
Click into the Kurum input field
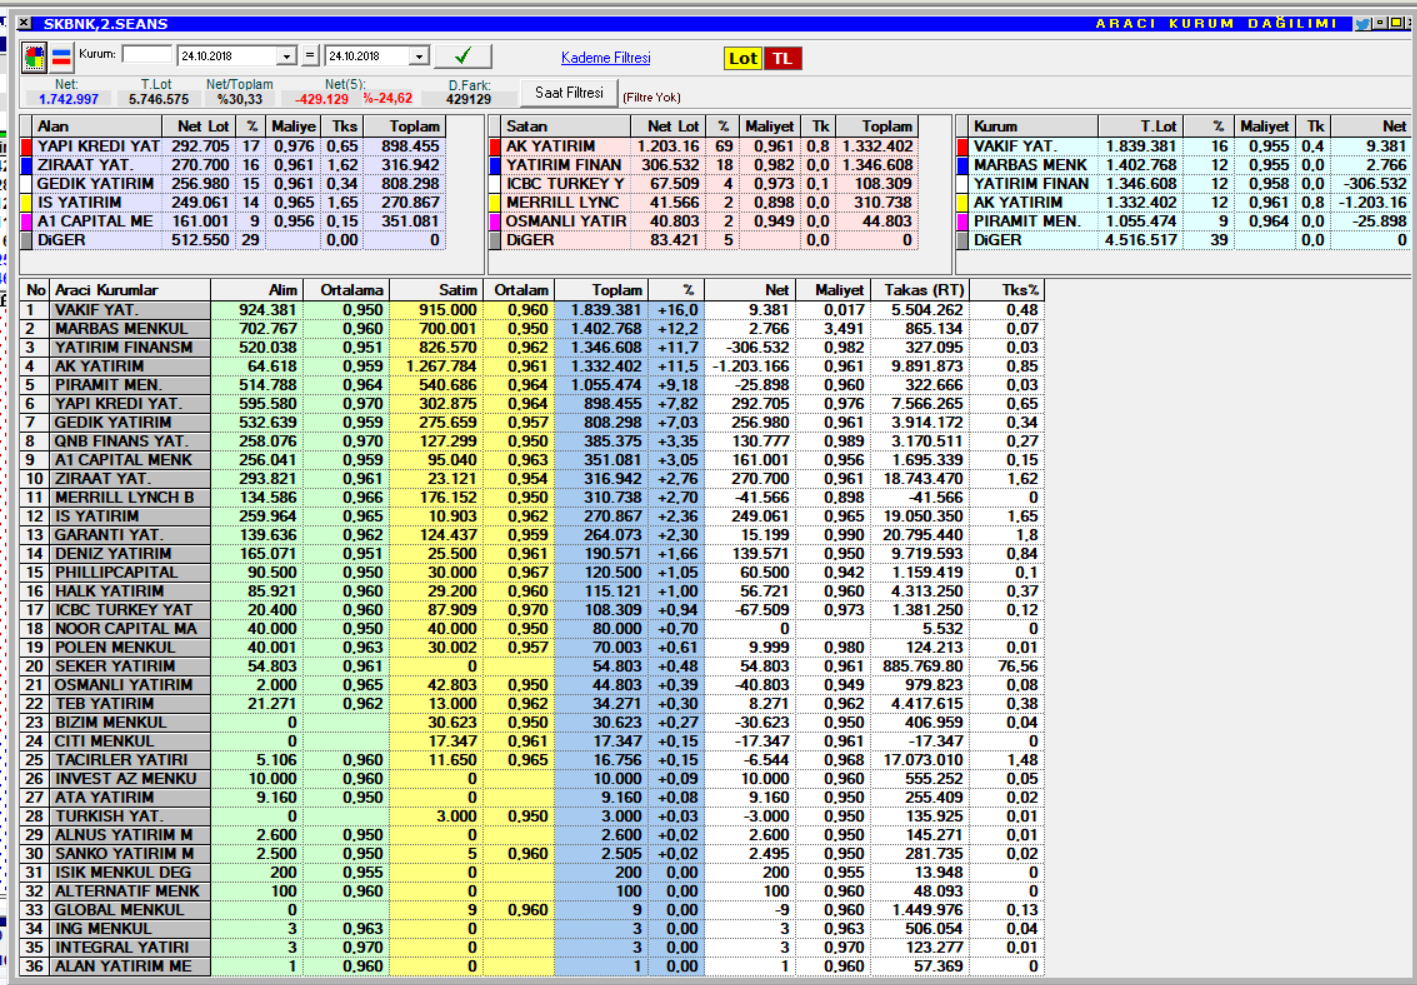(x=147, y=54)
